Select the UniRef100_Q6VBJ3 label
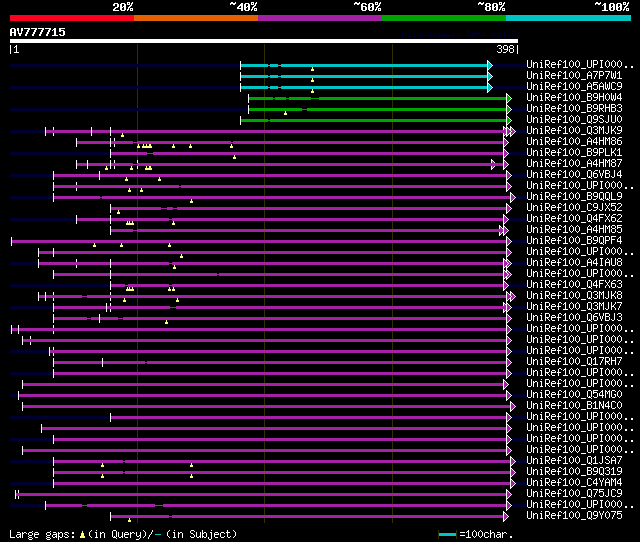 point(574,318)
